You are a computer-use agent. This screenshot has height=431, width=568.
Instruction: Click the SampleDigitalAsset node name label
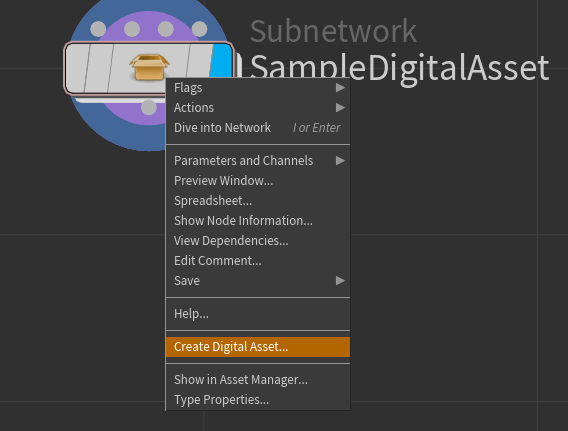(x=400, y=68)
